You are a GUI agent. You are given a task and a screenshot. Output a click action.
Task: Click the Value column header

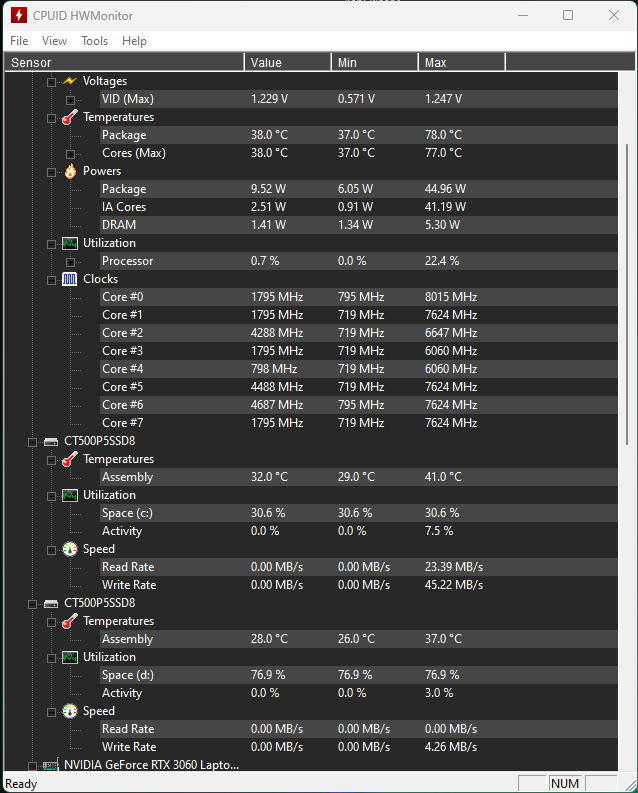point(288,62)
